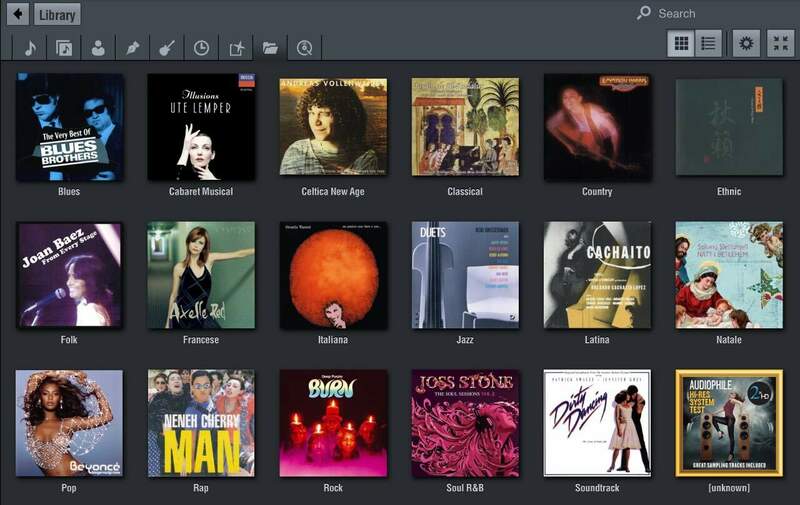Open the Soundtrack genre Dirty Dancing cover
The height and width of the screenshot is (505, 800).
tap(597, 423)
